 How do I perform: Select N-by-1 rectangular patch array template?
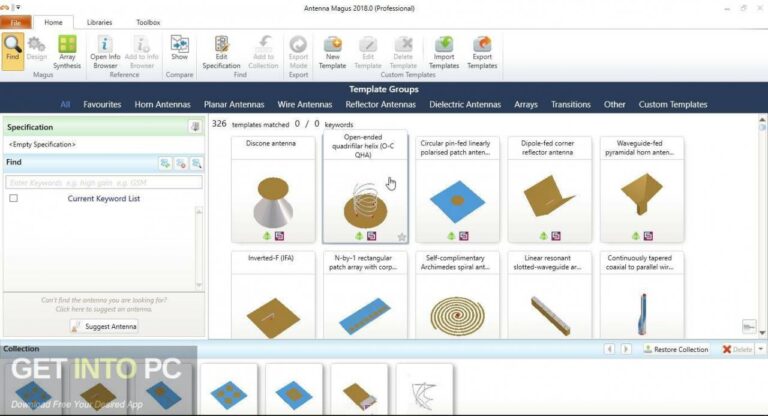pos(365,295)
